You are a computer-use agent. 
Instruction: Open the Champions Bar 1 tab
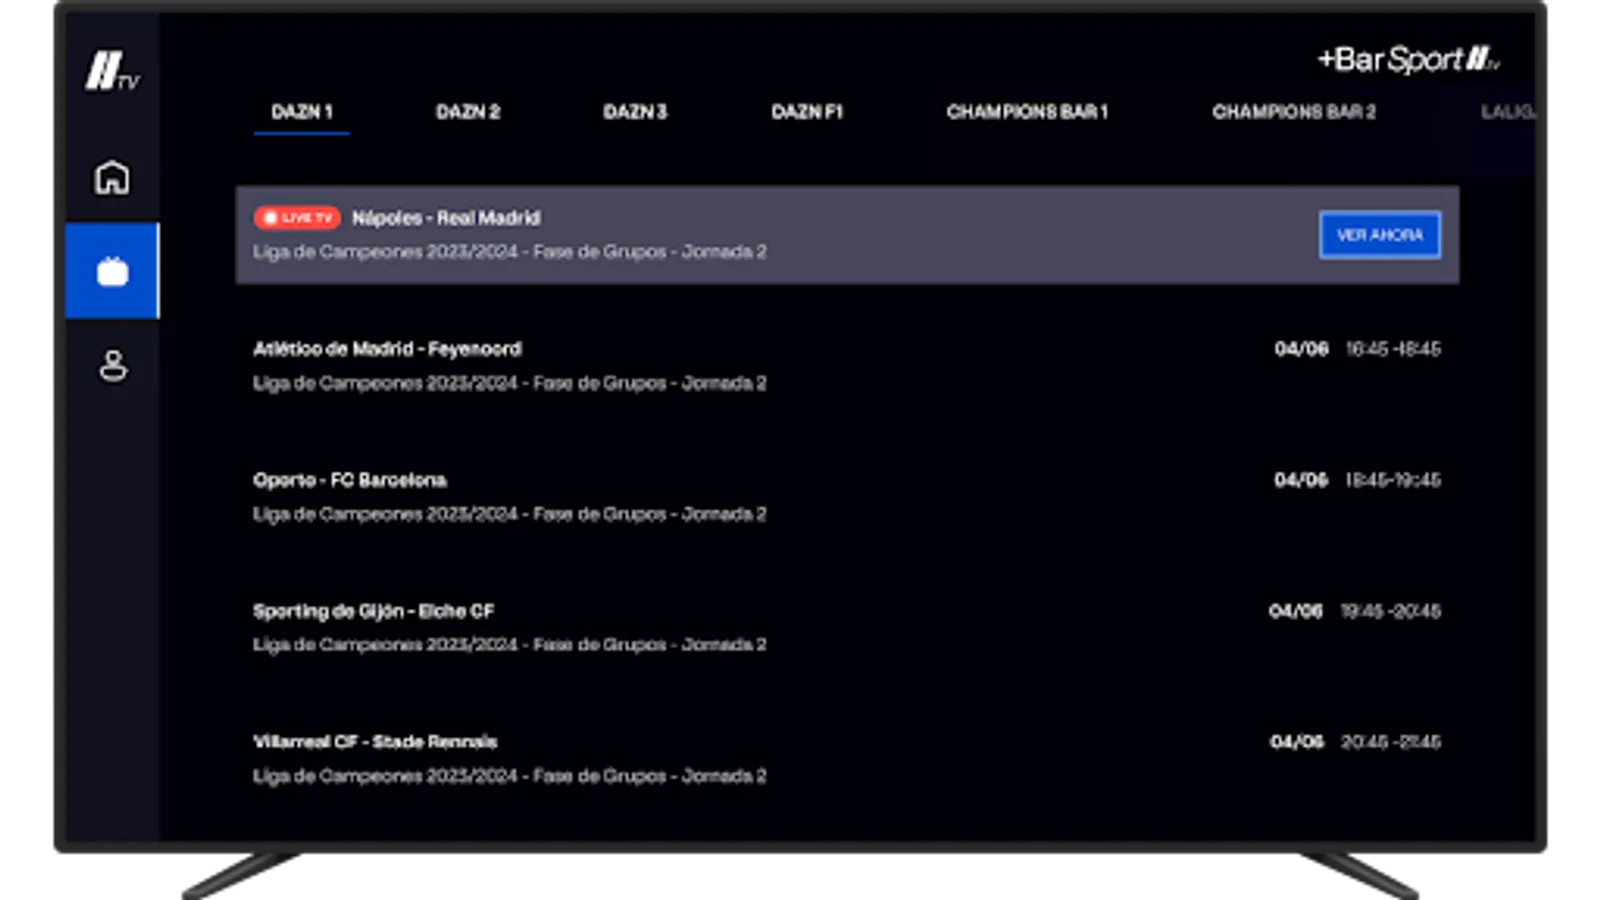[1027, 112]
